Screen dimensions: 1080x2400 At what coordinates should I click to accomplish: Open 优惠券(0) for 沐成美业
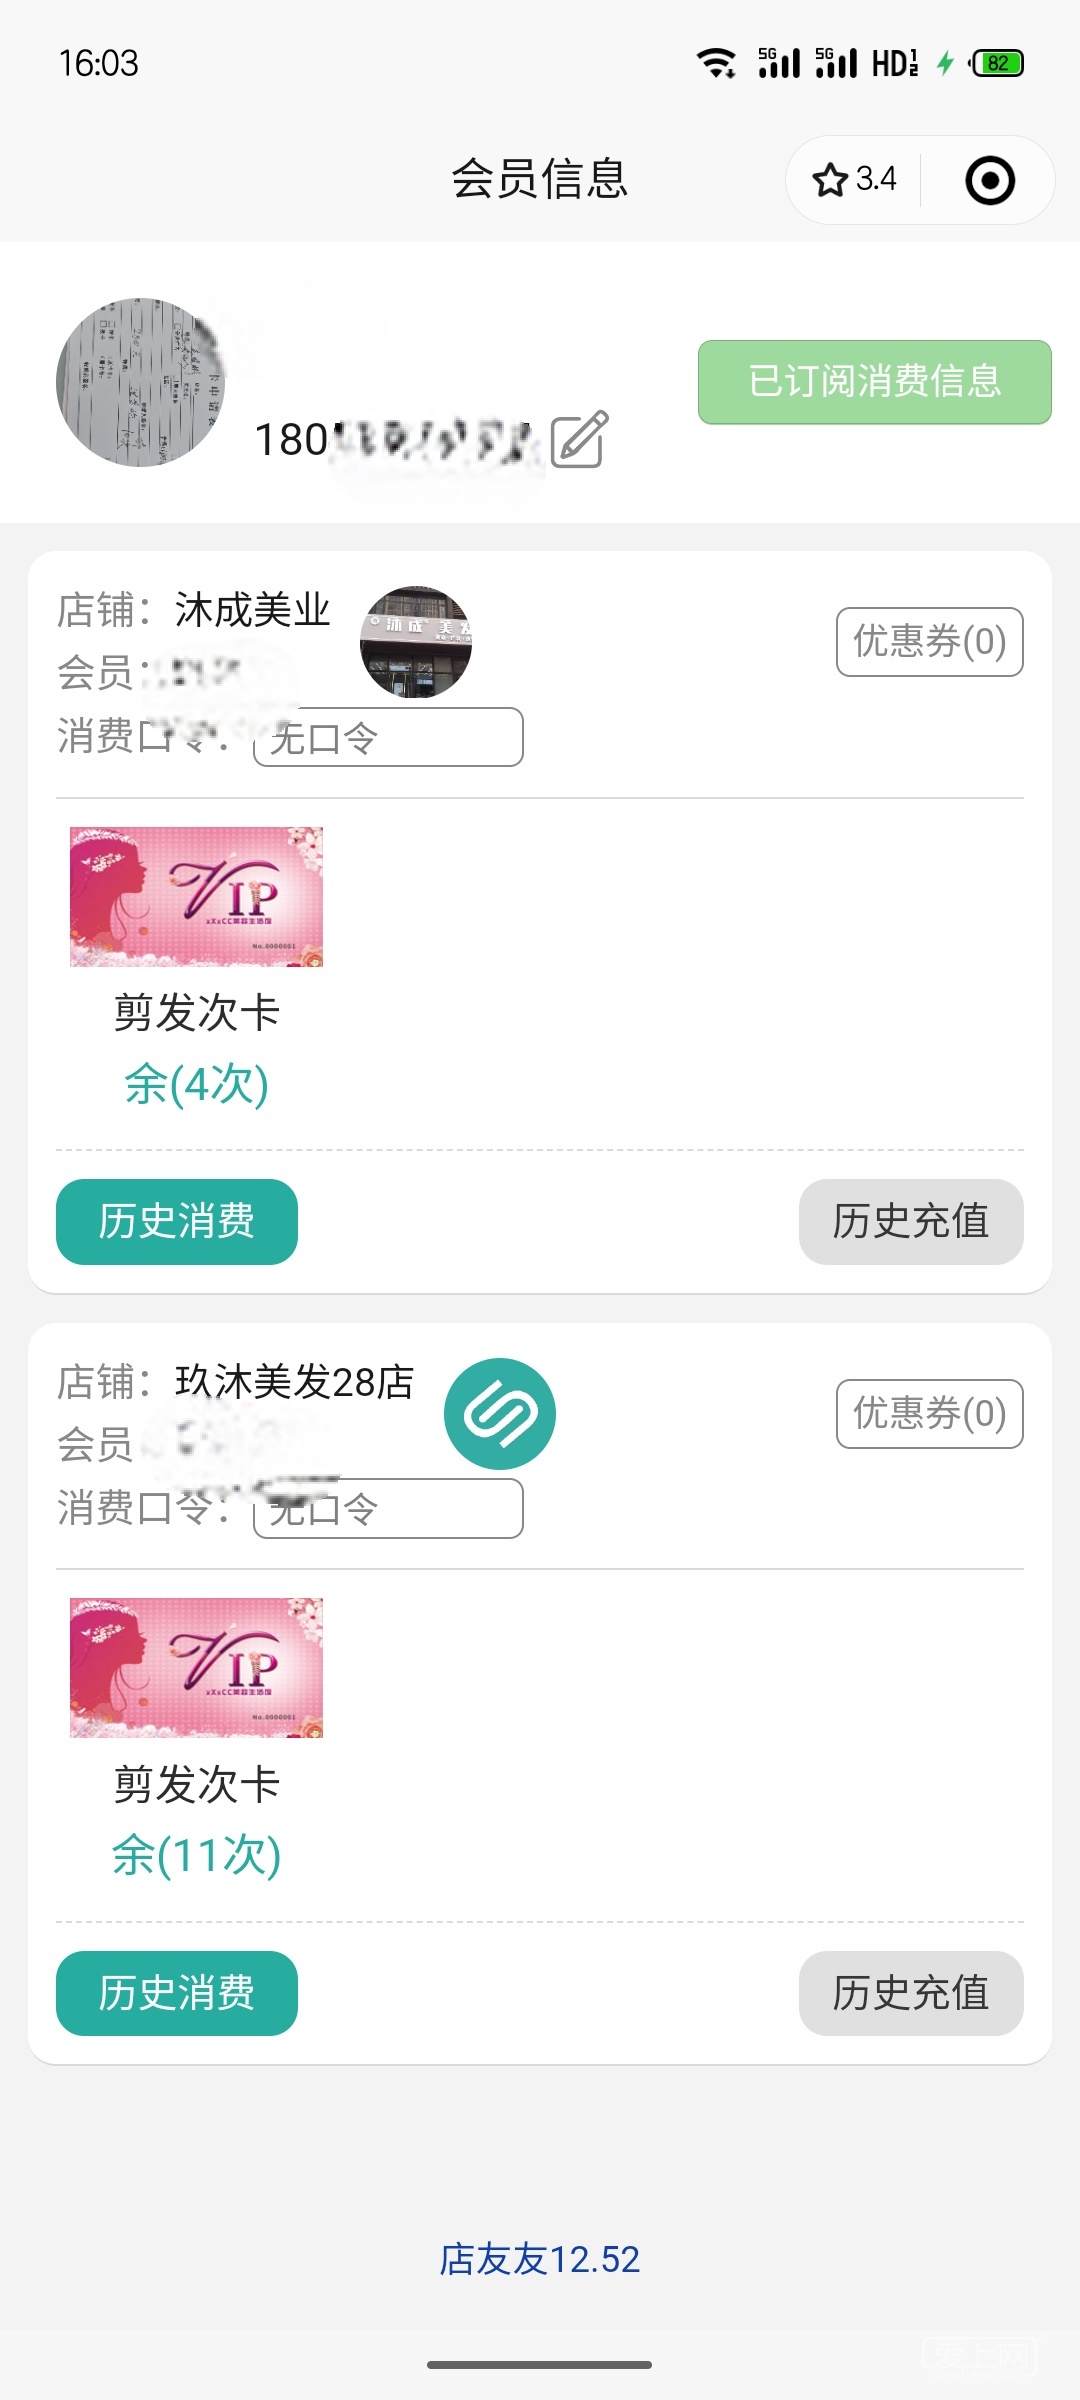tap(929, 642)
